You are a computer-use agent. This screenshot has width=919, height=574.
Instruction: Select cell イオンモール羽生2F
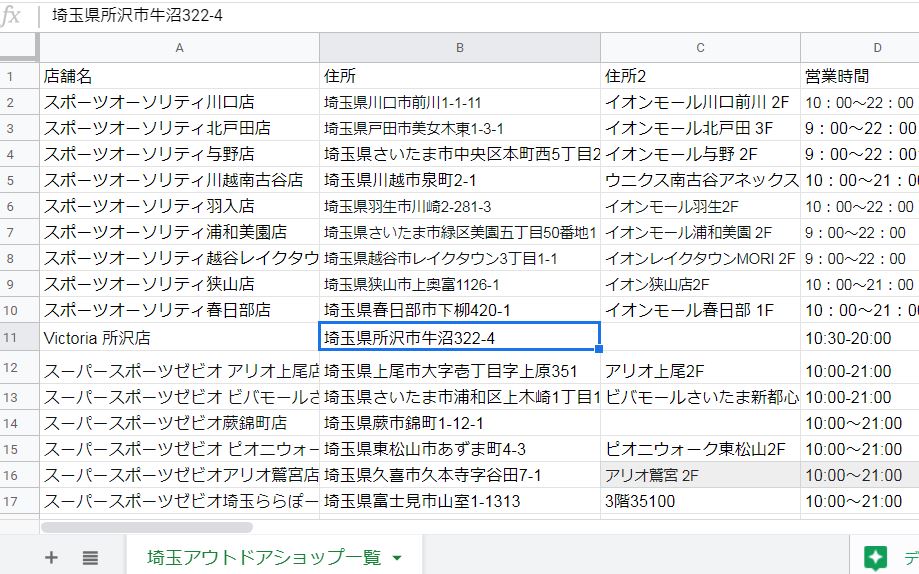click(x=700, y=206)
